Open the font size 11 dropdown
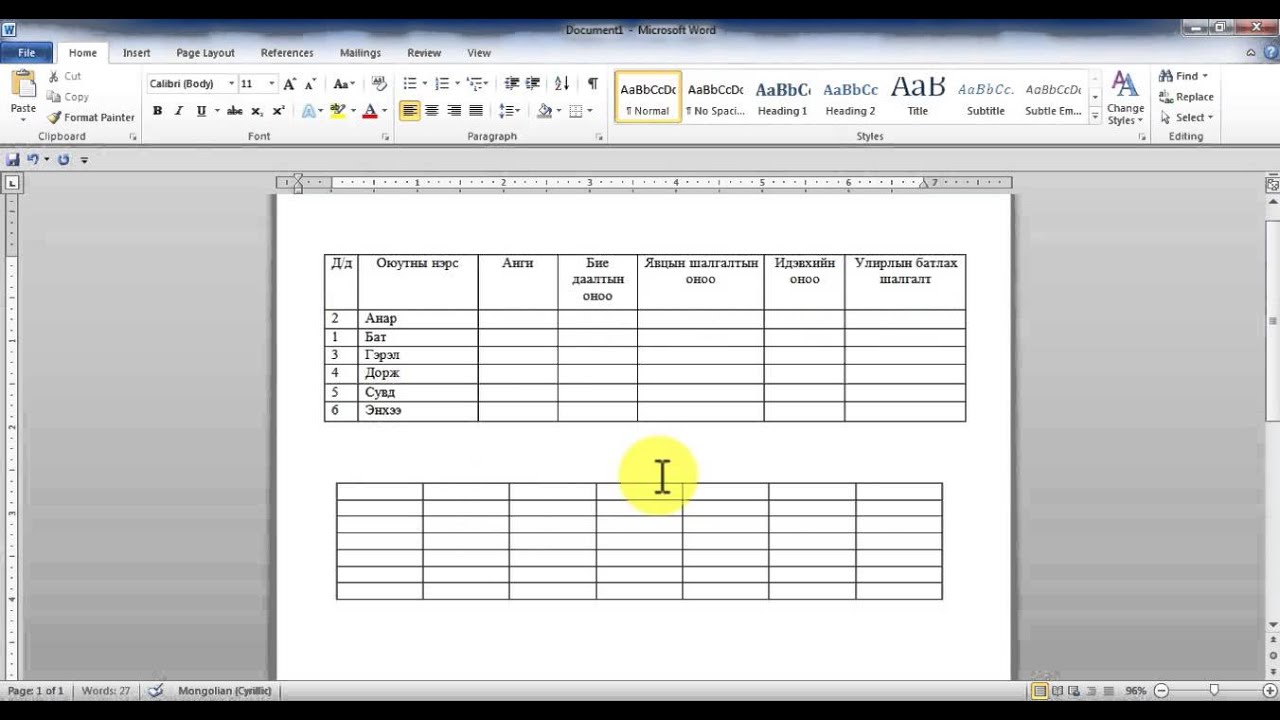This screenshot has width=1280, height=720. tap(271, 84)
